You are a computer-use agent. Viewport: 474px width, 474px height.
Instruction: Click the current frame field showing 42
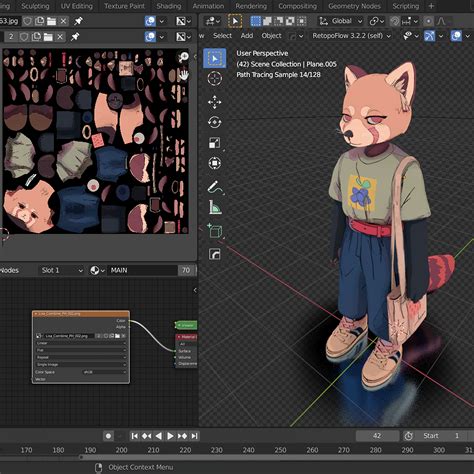(x=377, y=436)
